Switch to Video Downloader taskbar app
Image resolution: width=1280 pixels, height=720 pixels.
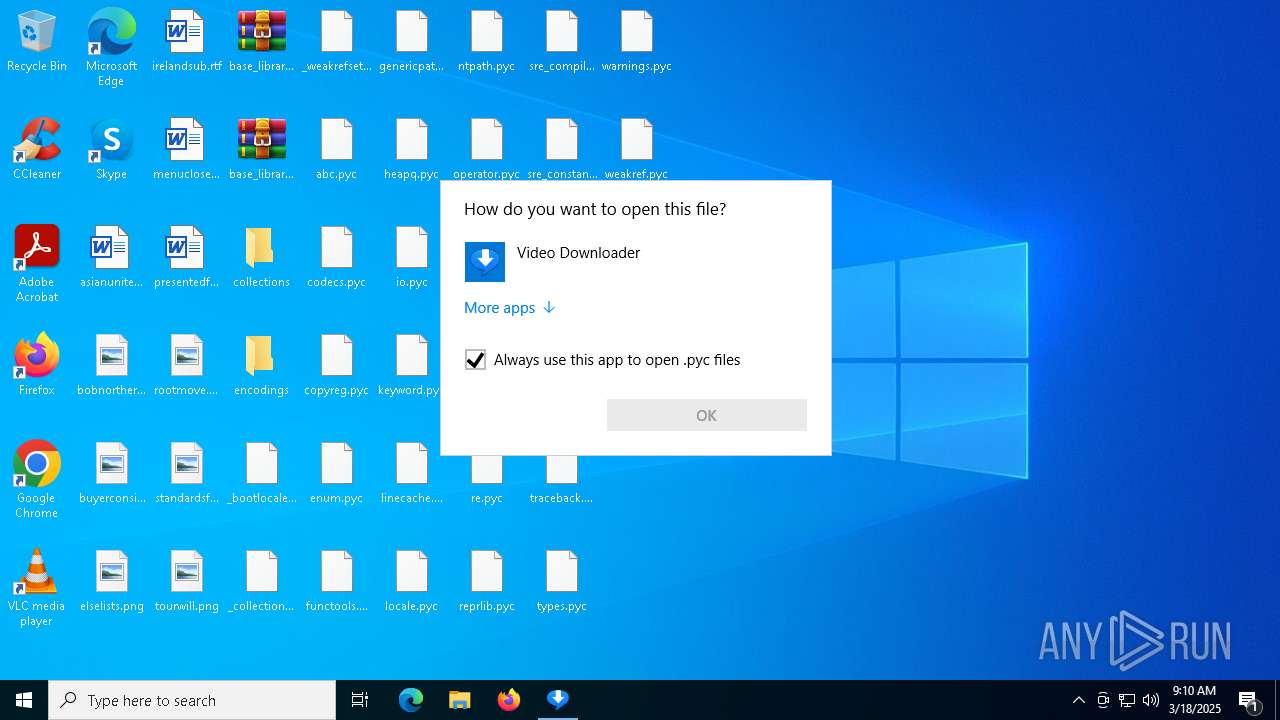coord(558,700)
